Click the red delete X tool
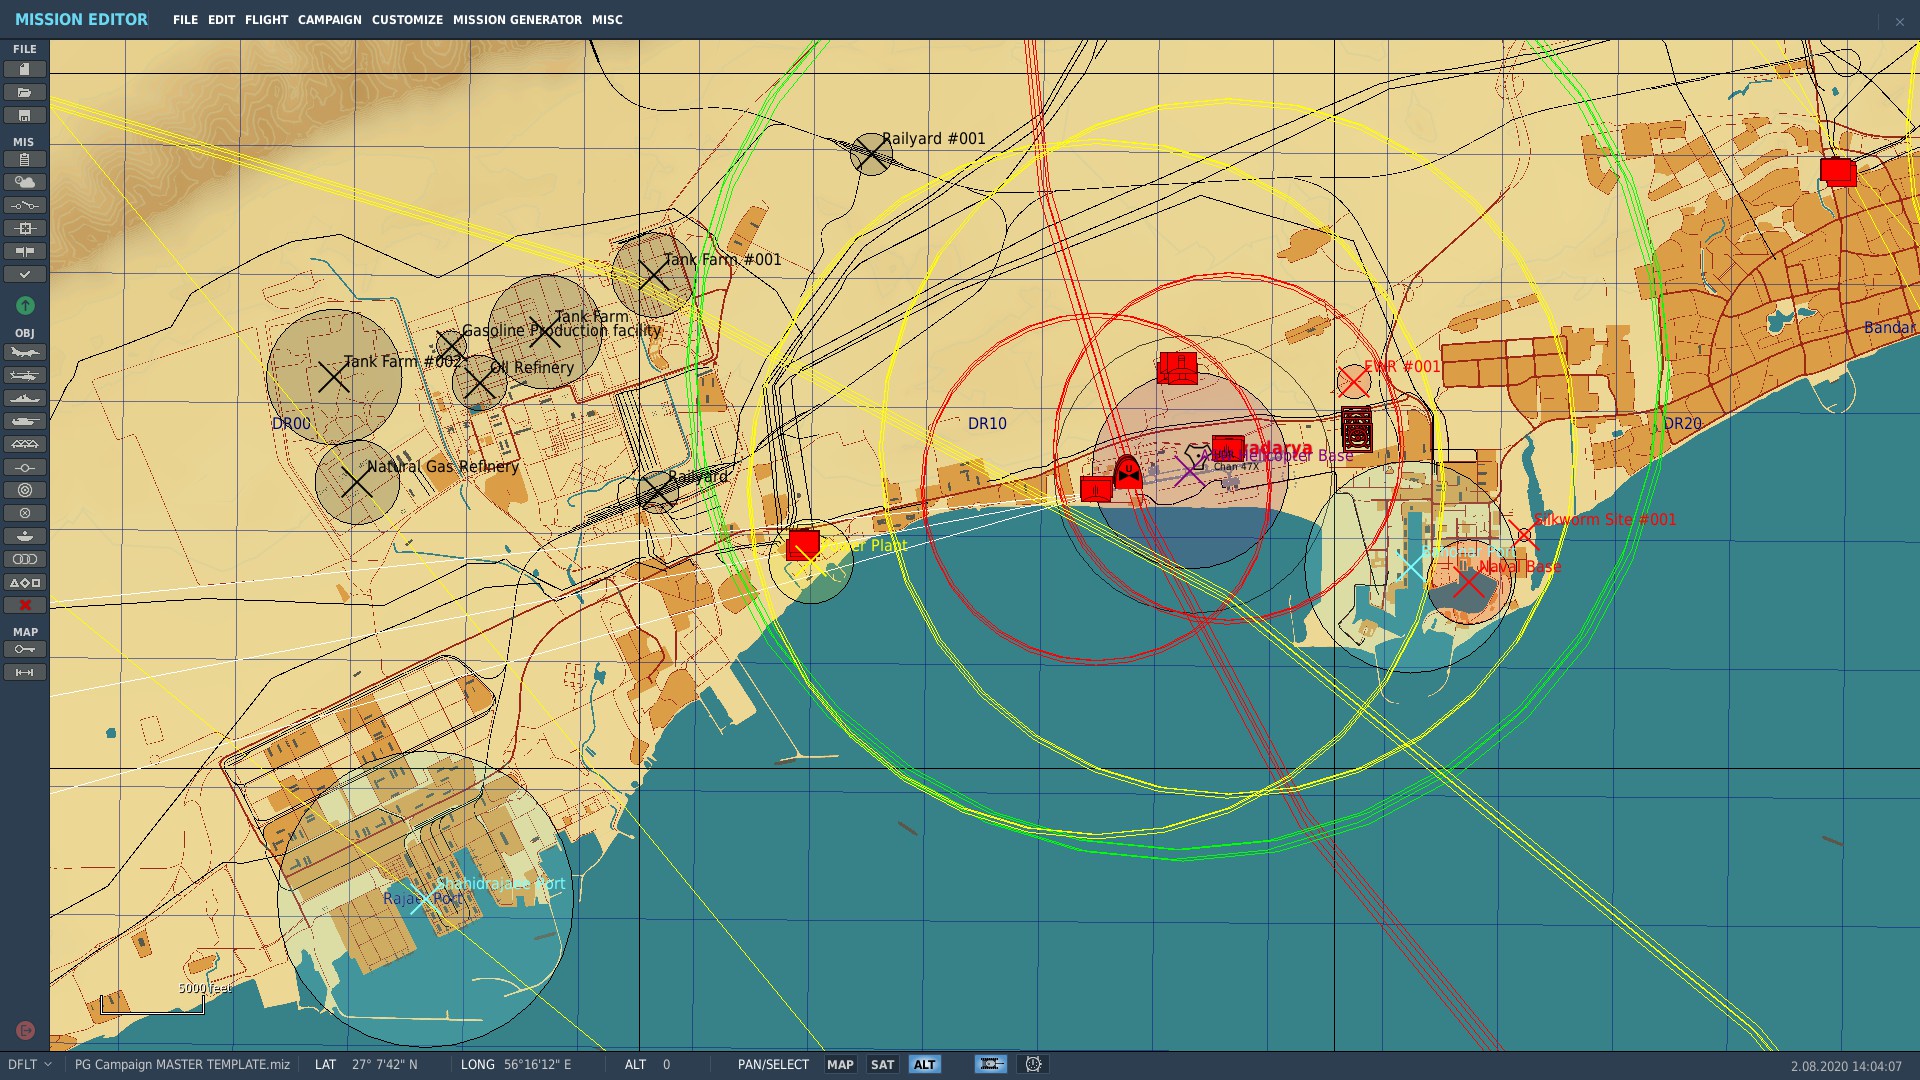 (25, 605)
